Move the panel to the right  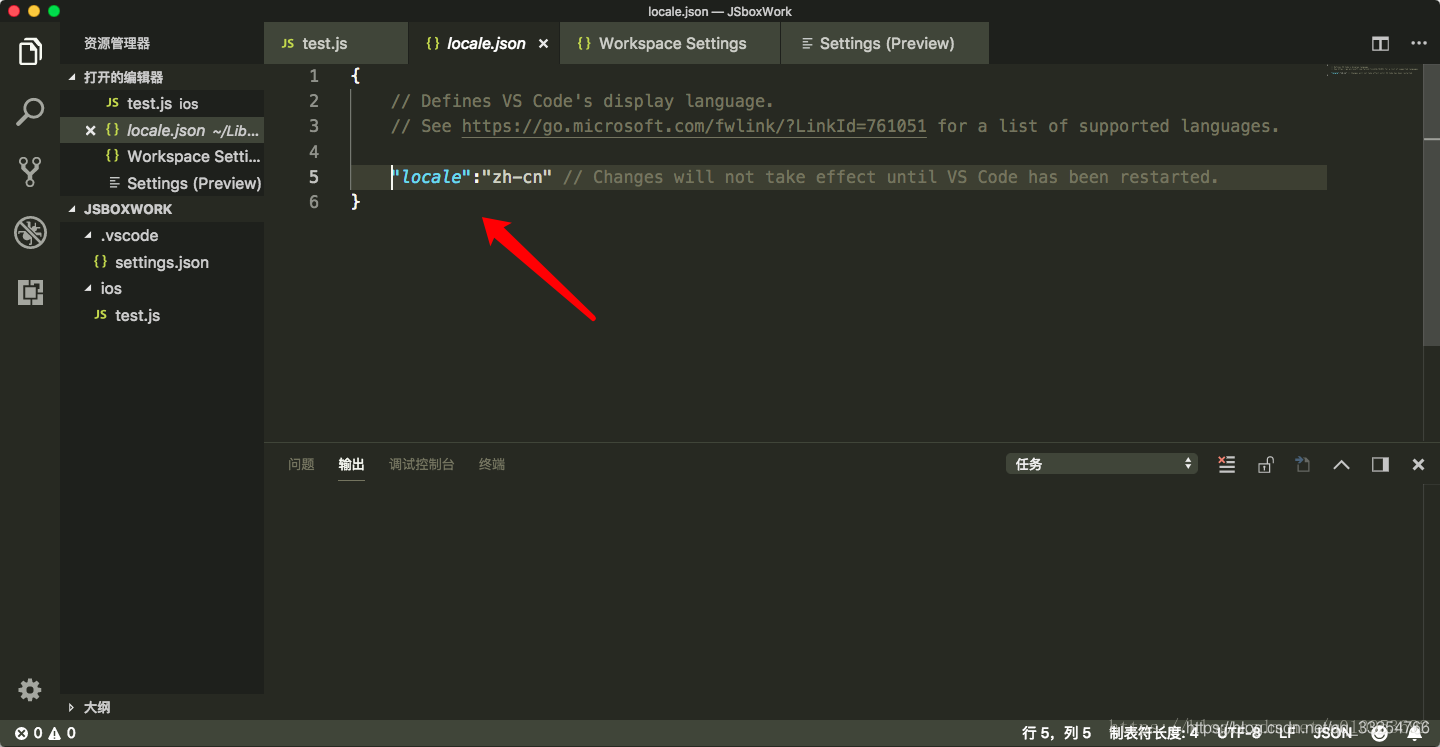(1380, 464)
